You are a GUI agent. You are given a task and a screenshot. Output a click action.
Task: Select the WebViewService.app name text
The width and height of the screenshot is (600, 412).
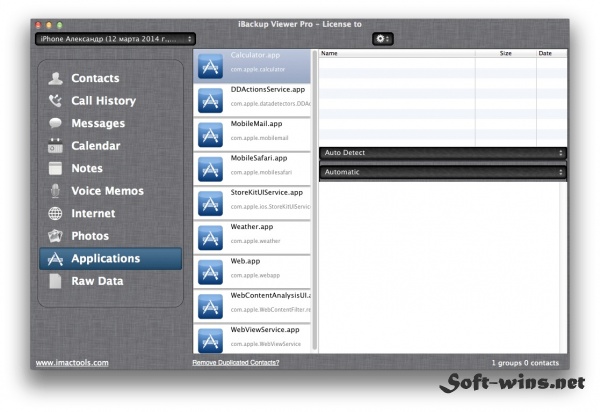point(265,330)
